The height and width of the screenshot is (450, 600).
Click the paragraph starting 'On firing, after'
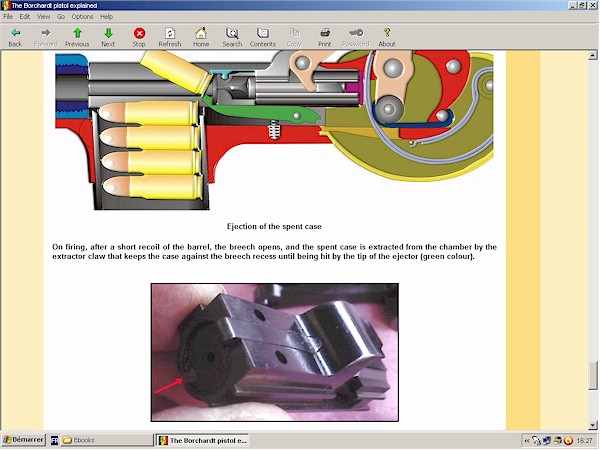274,252
